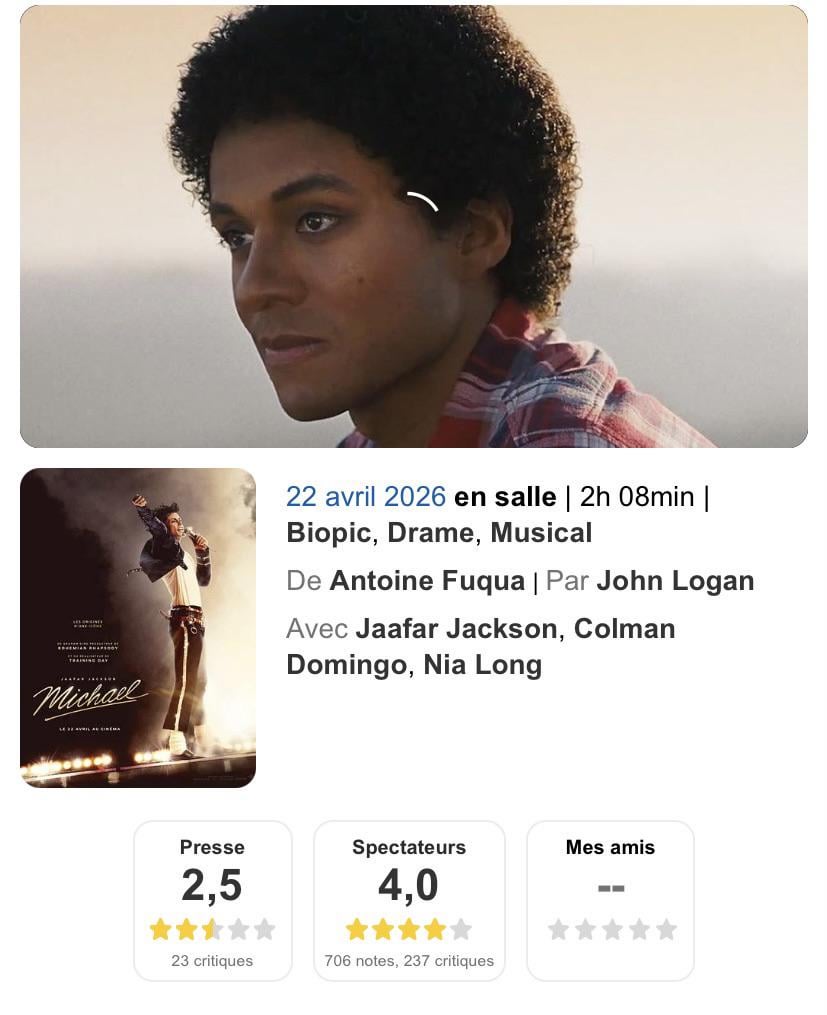
Task: Open the Spectateurs rating card
Action: [x=409, y=900]
